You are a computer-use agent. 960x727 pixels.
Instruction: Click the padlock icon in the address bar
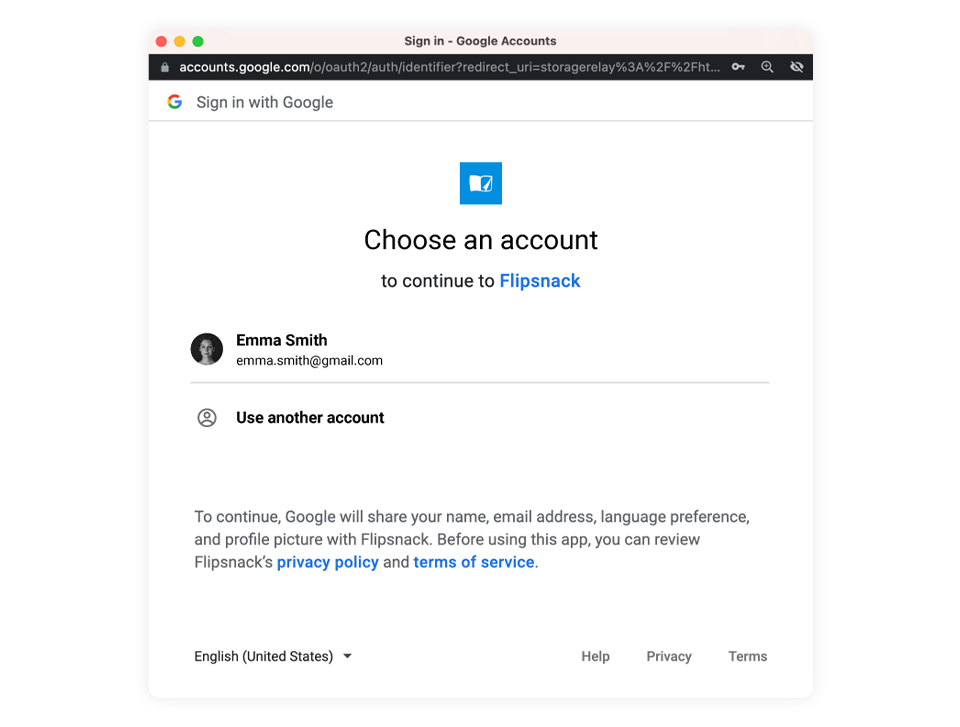(x=163, y=66)
